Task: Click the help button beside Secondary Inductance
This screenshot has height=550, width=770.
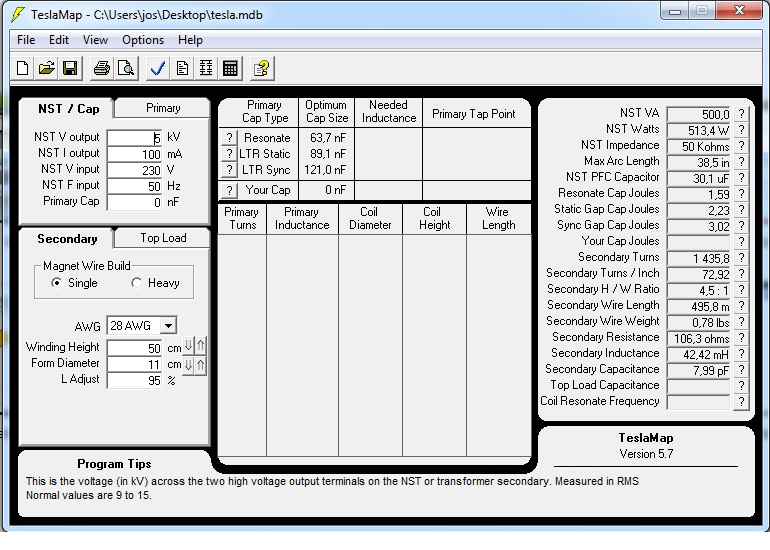Action: (742, 354)
